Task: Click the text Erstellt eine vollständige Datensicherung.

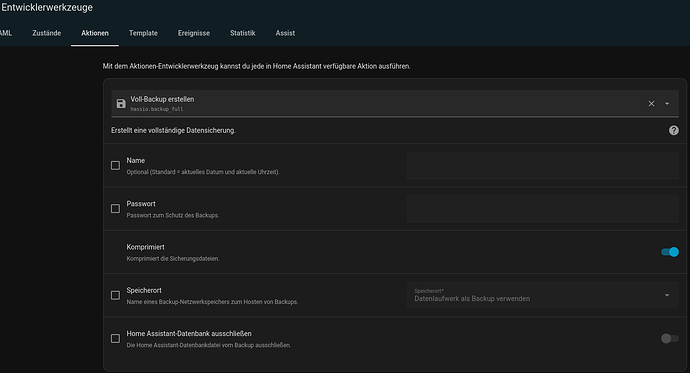Action: point(173,131)
